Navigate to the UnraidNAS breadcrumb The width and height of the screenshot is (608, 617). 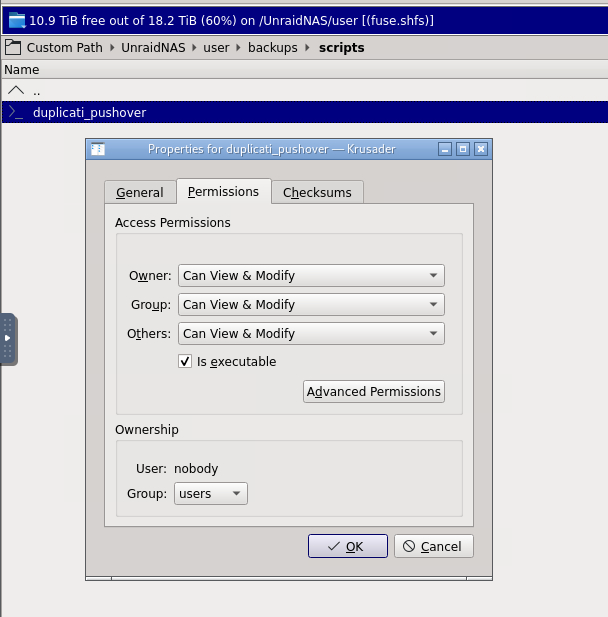[x=153, y=48]
